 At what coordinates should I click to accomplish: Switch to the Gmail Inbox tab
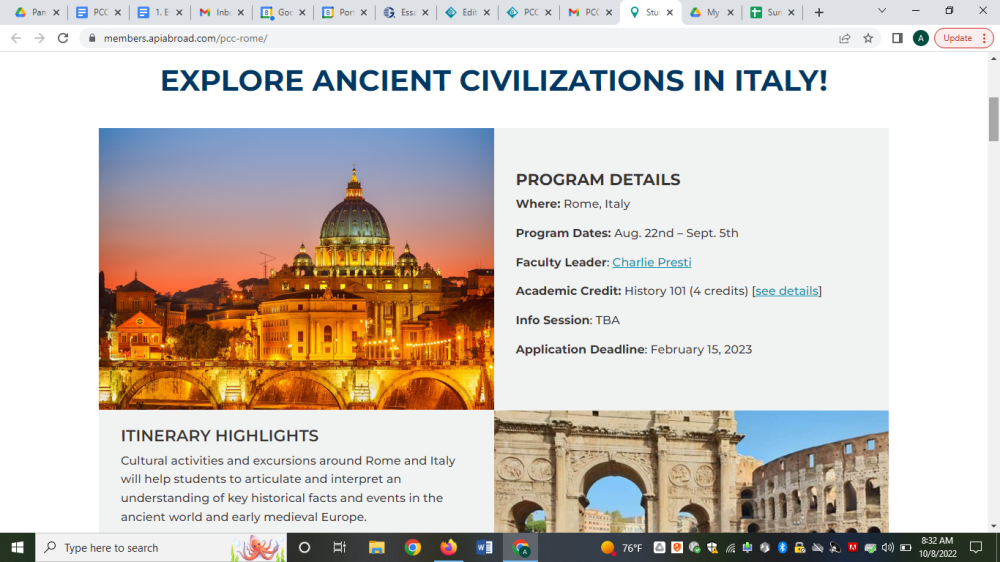pyautogui.click(x=216, y=12)
